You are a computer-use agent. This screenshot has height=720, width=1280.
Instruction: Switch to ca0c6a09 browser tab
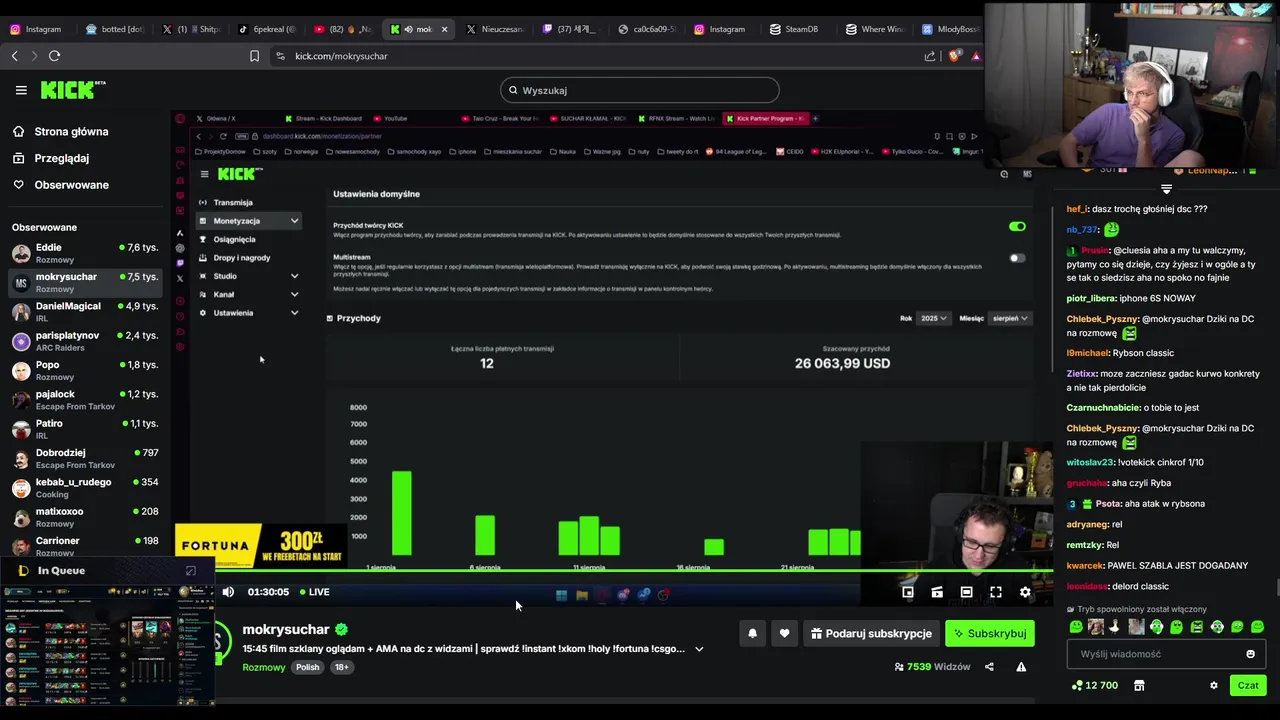coord(646,29)
